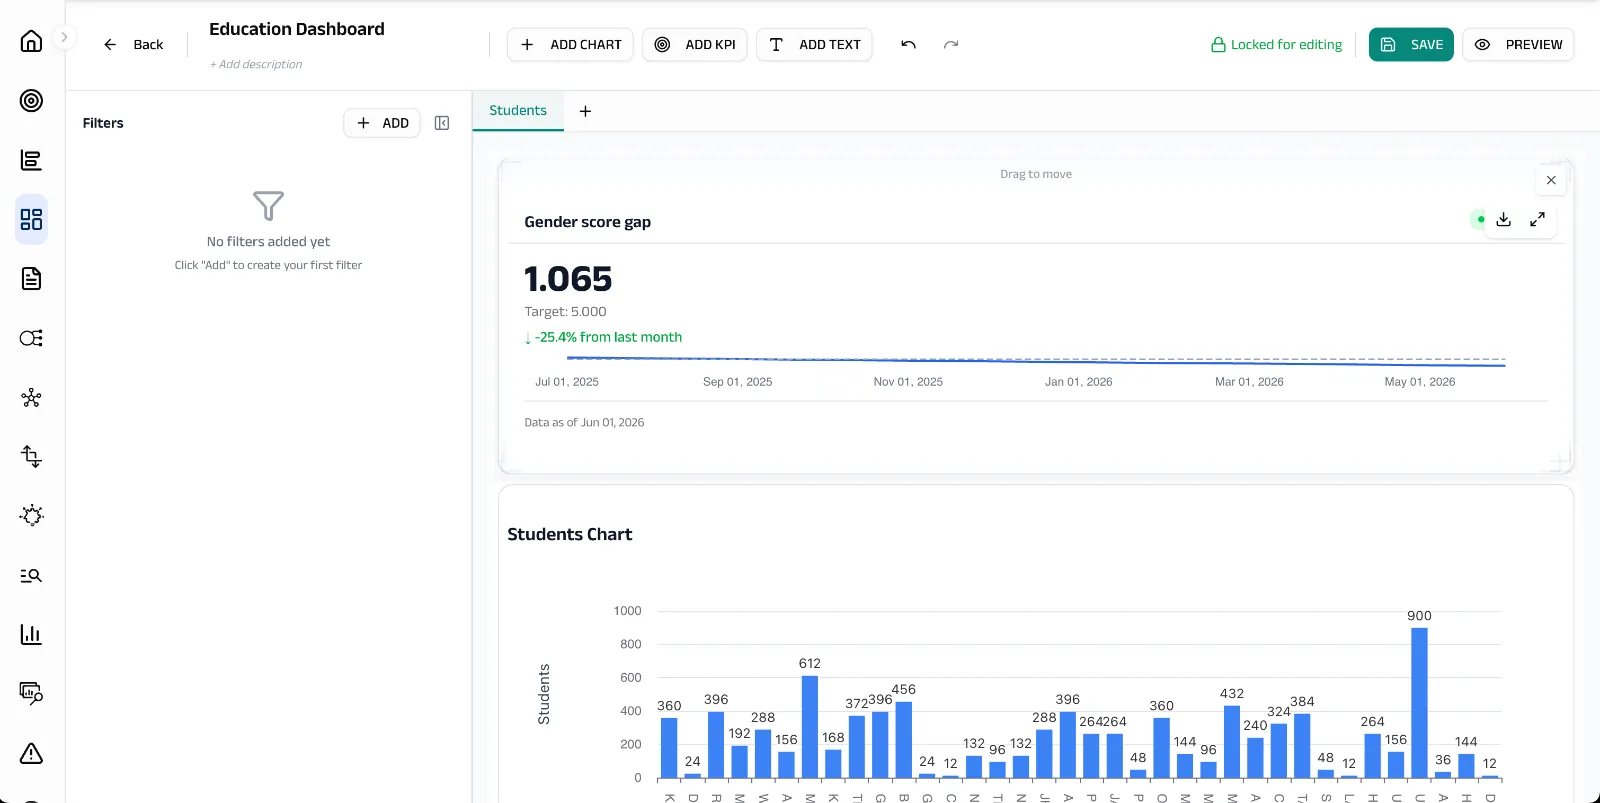Download the Gender score gap KPI

tap(1503, 219)
